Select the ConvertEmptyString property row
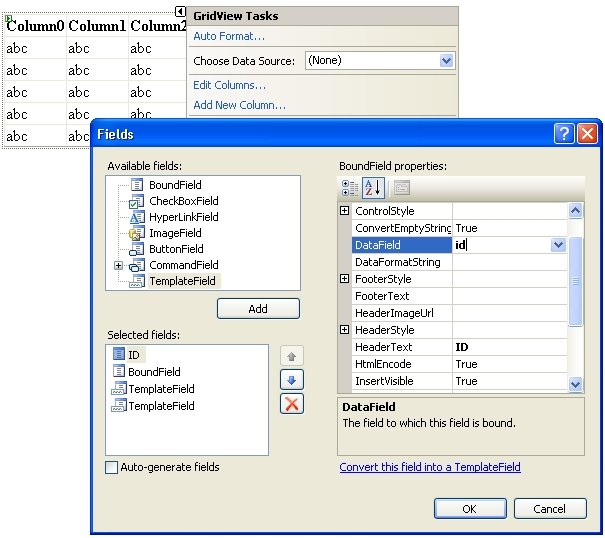The height and width of the screenshot is (538, 605). tap(460, 228)
